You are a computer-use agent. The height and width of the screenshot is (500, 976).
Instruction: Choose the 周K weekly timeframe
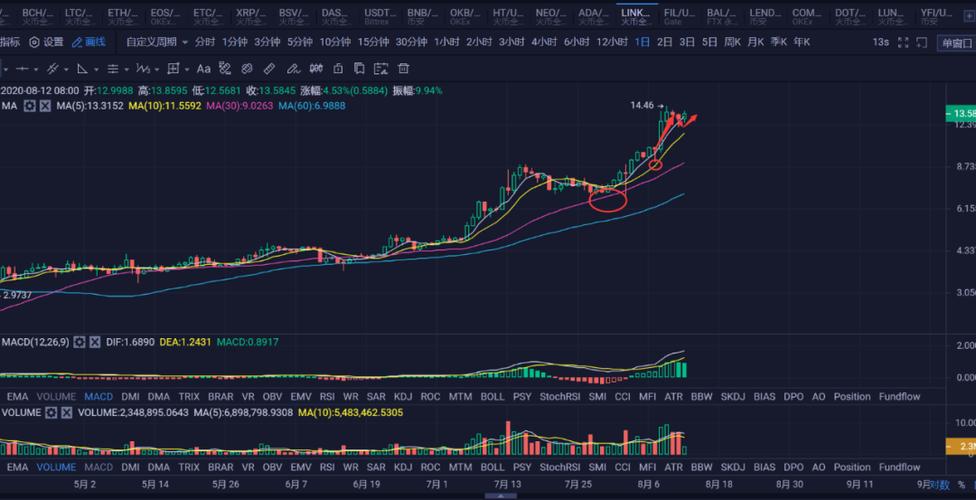click(x=732, y=42)
